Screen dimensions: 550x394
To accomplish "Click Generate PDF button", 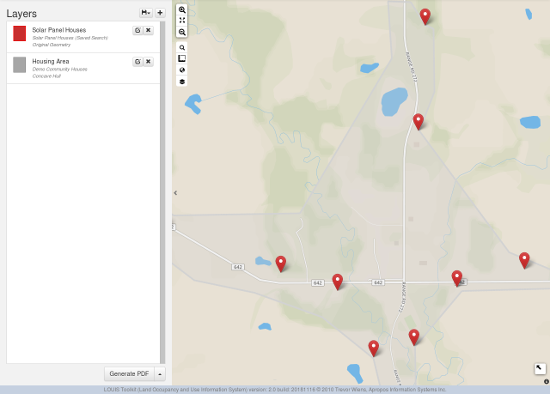I will (129, 374).
